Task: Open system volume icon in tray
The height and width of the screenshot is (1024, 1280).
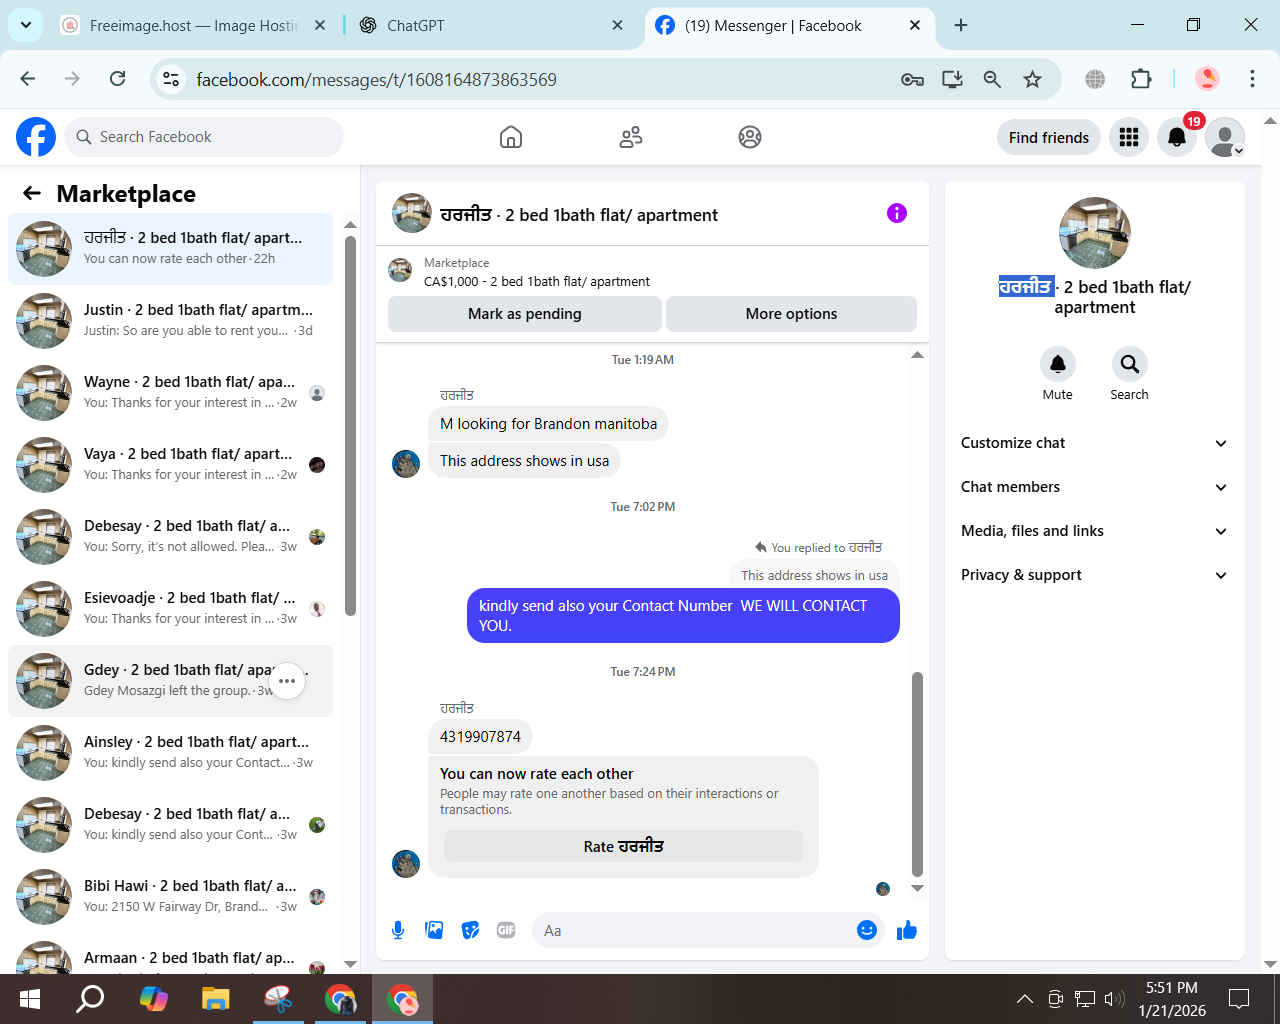Action: coord(1114,998)
